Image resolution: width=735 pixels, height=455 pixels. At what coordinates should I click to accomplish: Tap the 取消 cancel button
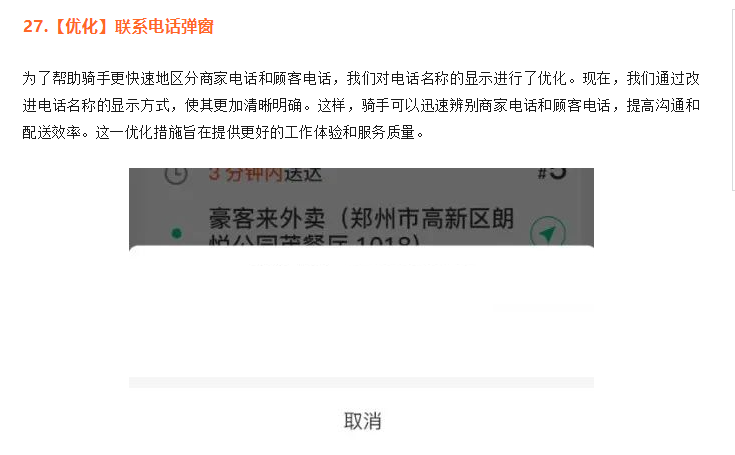pyautogui.click(x=362, y=421)
